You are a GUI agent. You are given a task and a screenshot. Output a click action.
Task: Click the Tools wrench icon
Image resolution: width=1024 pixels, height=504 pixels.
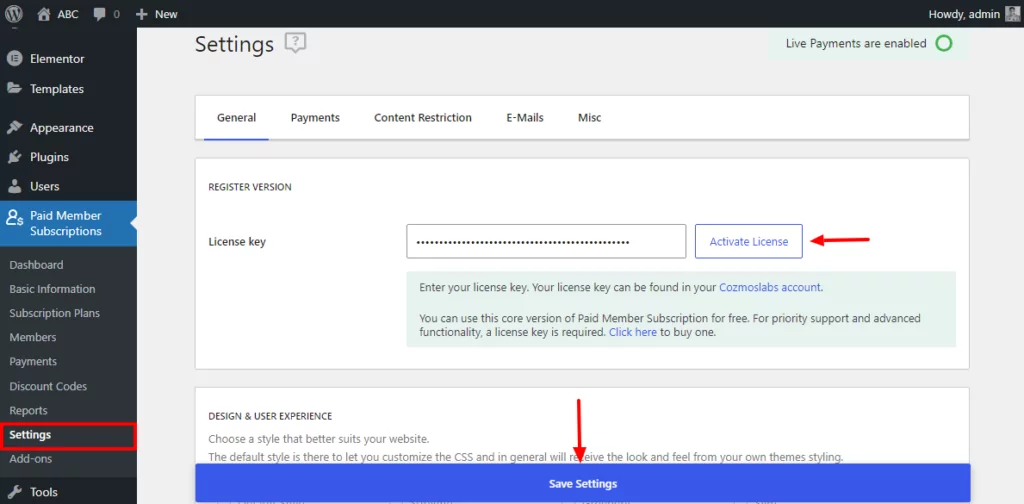[x=14, y=492]
